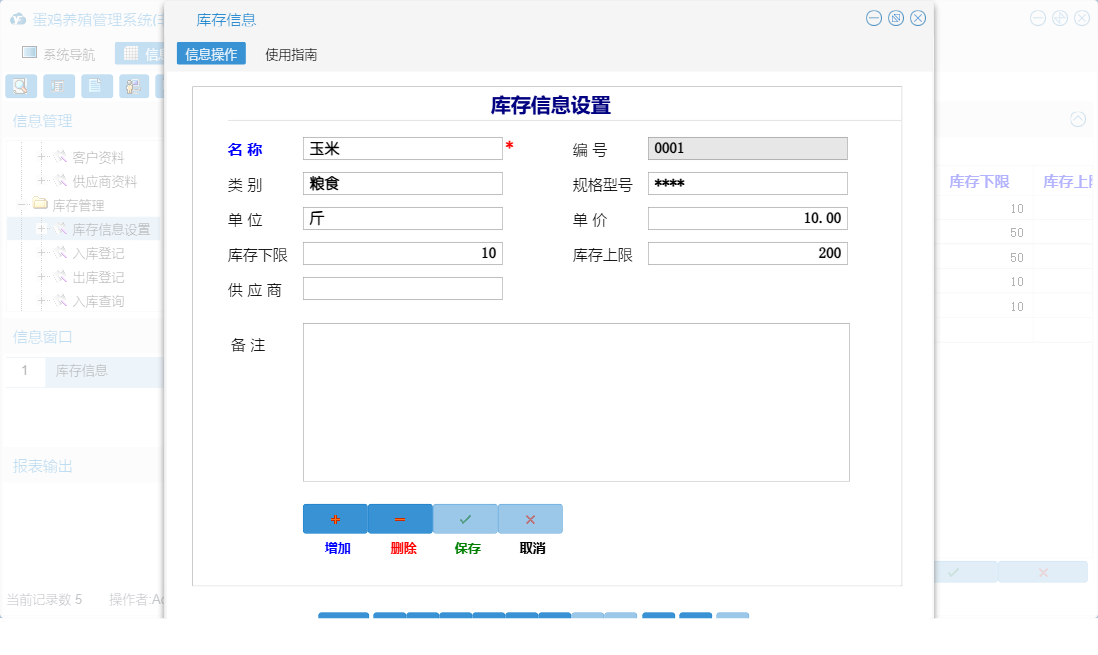Viewport: 1098px width, 655px height.
Task: Select the 信息操作 tab
Action: click(210, 51)
